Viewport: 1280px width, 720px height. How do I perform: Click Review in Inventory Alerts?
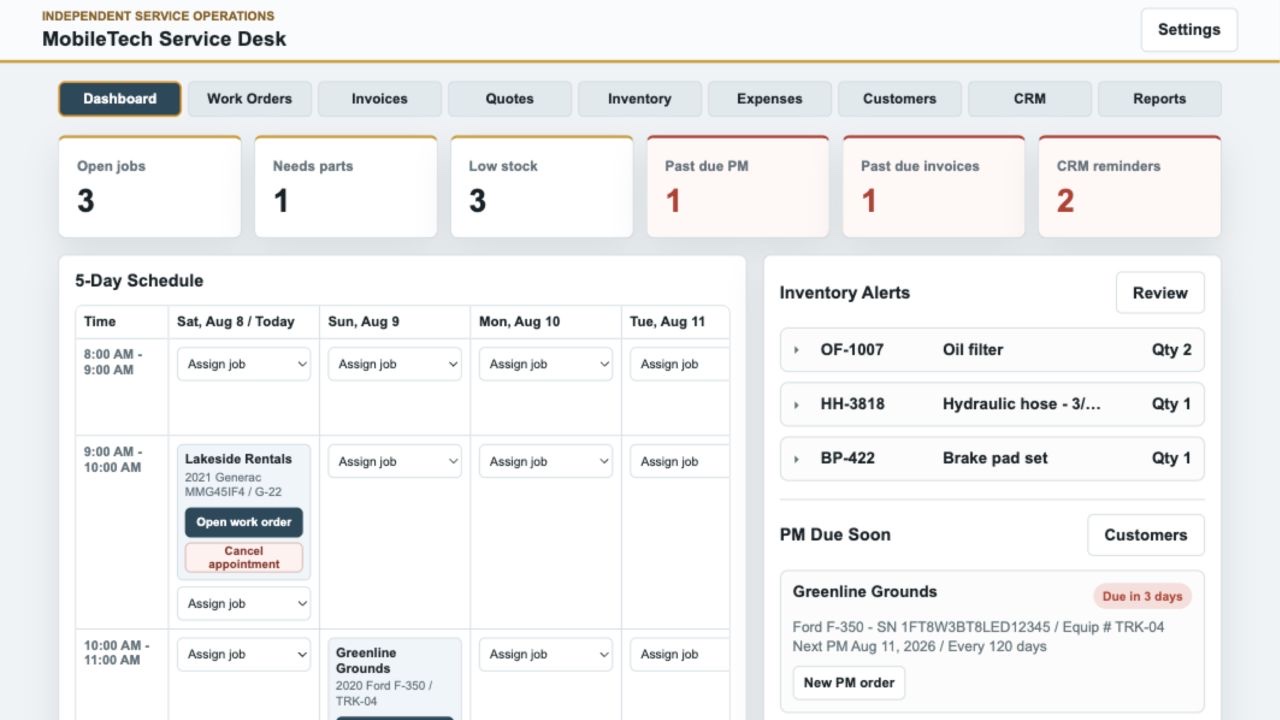[x=1160, y=293]
